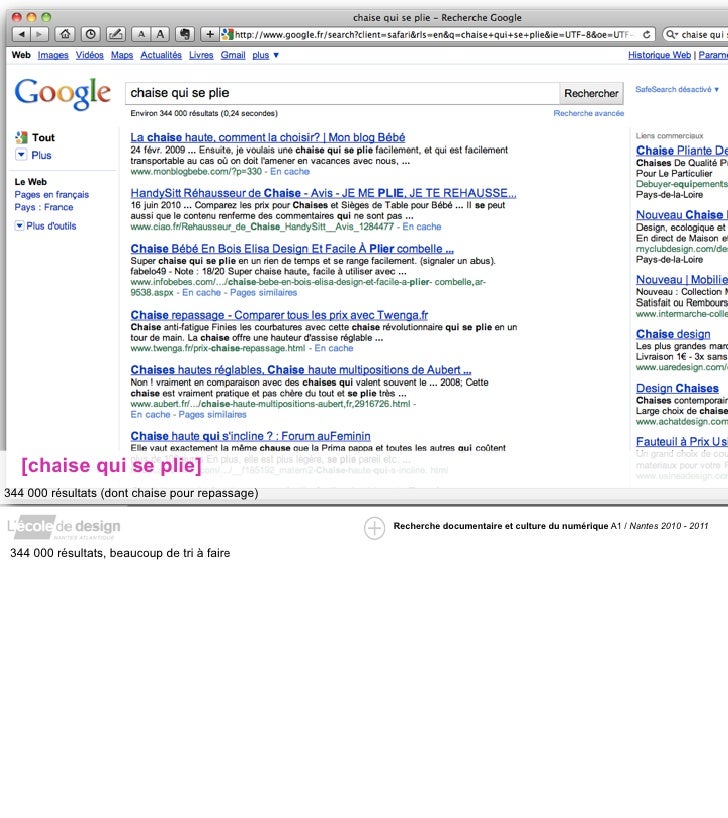Open Chaise haute qui s'incline forum result

click(250, 436)
